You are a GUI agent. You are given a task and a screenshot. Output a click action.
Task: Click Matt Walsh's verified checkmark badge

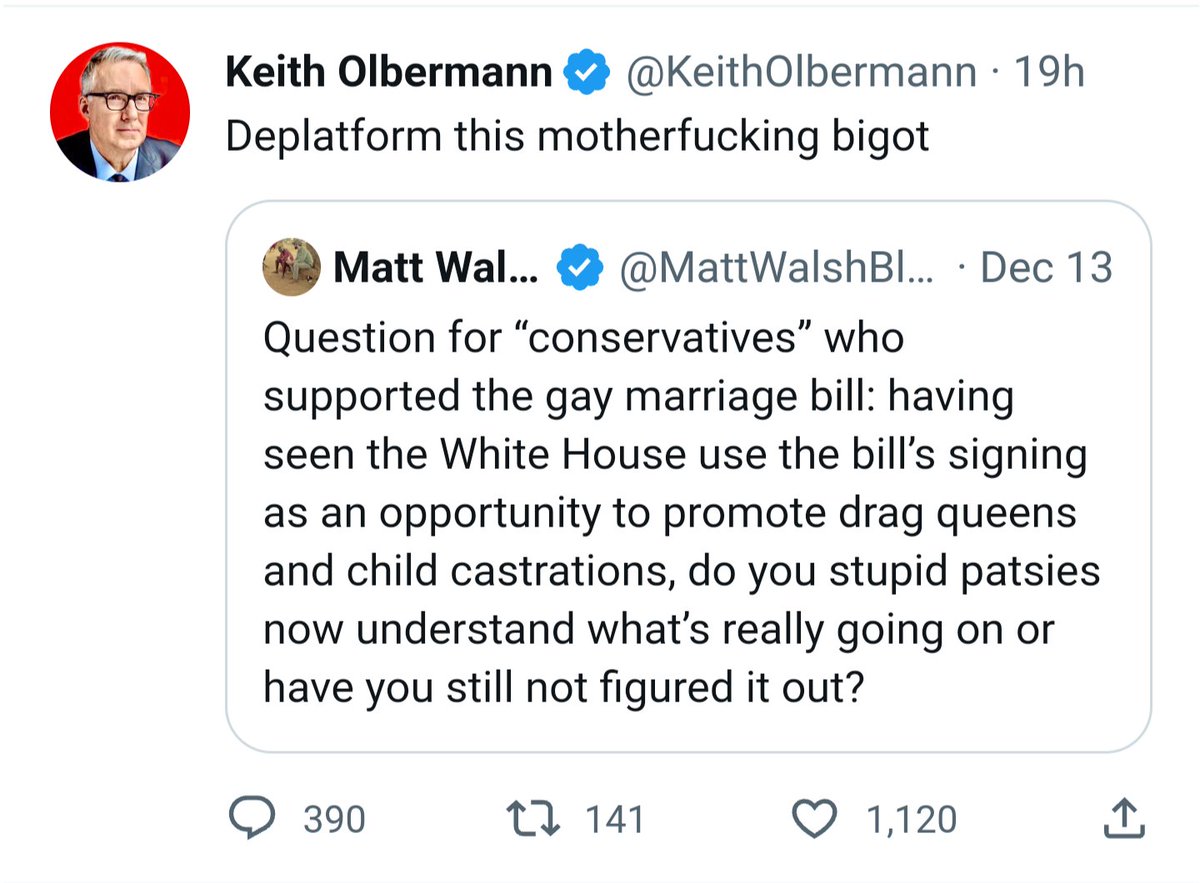(x=578, y=268)
